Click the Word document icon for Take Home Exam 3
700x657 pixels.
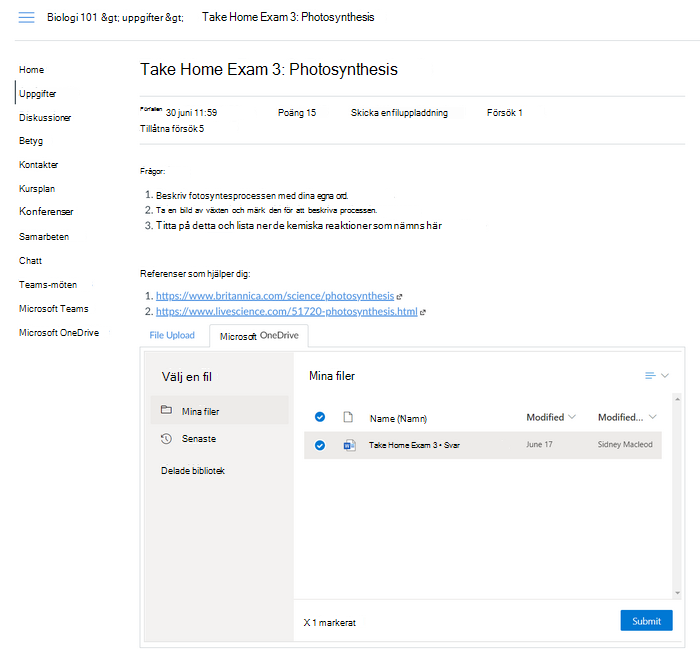[350, 445]
